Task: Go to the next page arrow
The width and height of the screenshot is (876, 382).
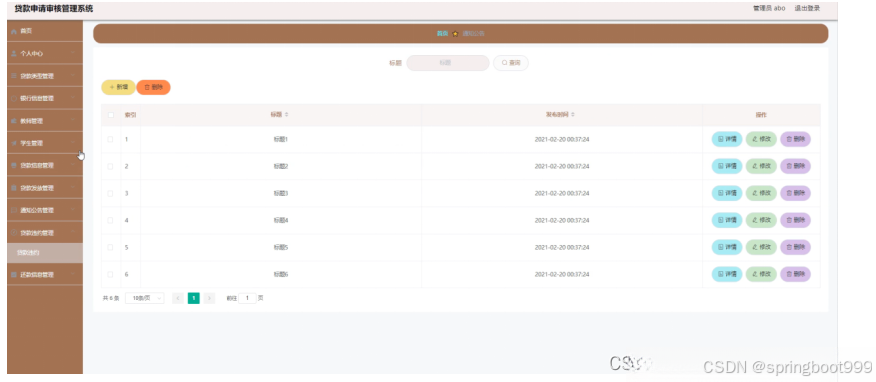Action: coord(210,298)
